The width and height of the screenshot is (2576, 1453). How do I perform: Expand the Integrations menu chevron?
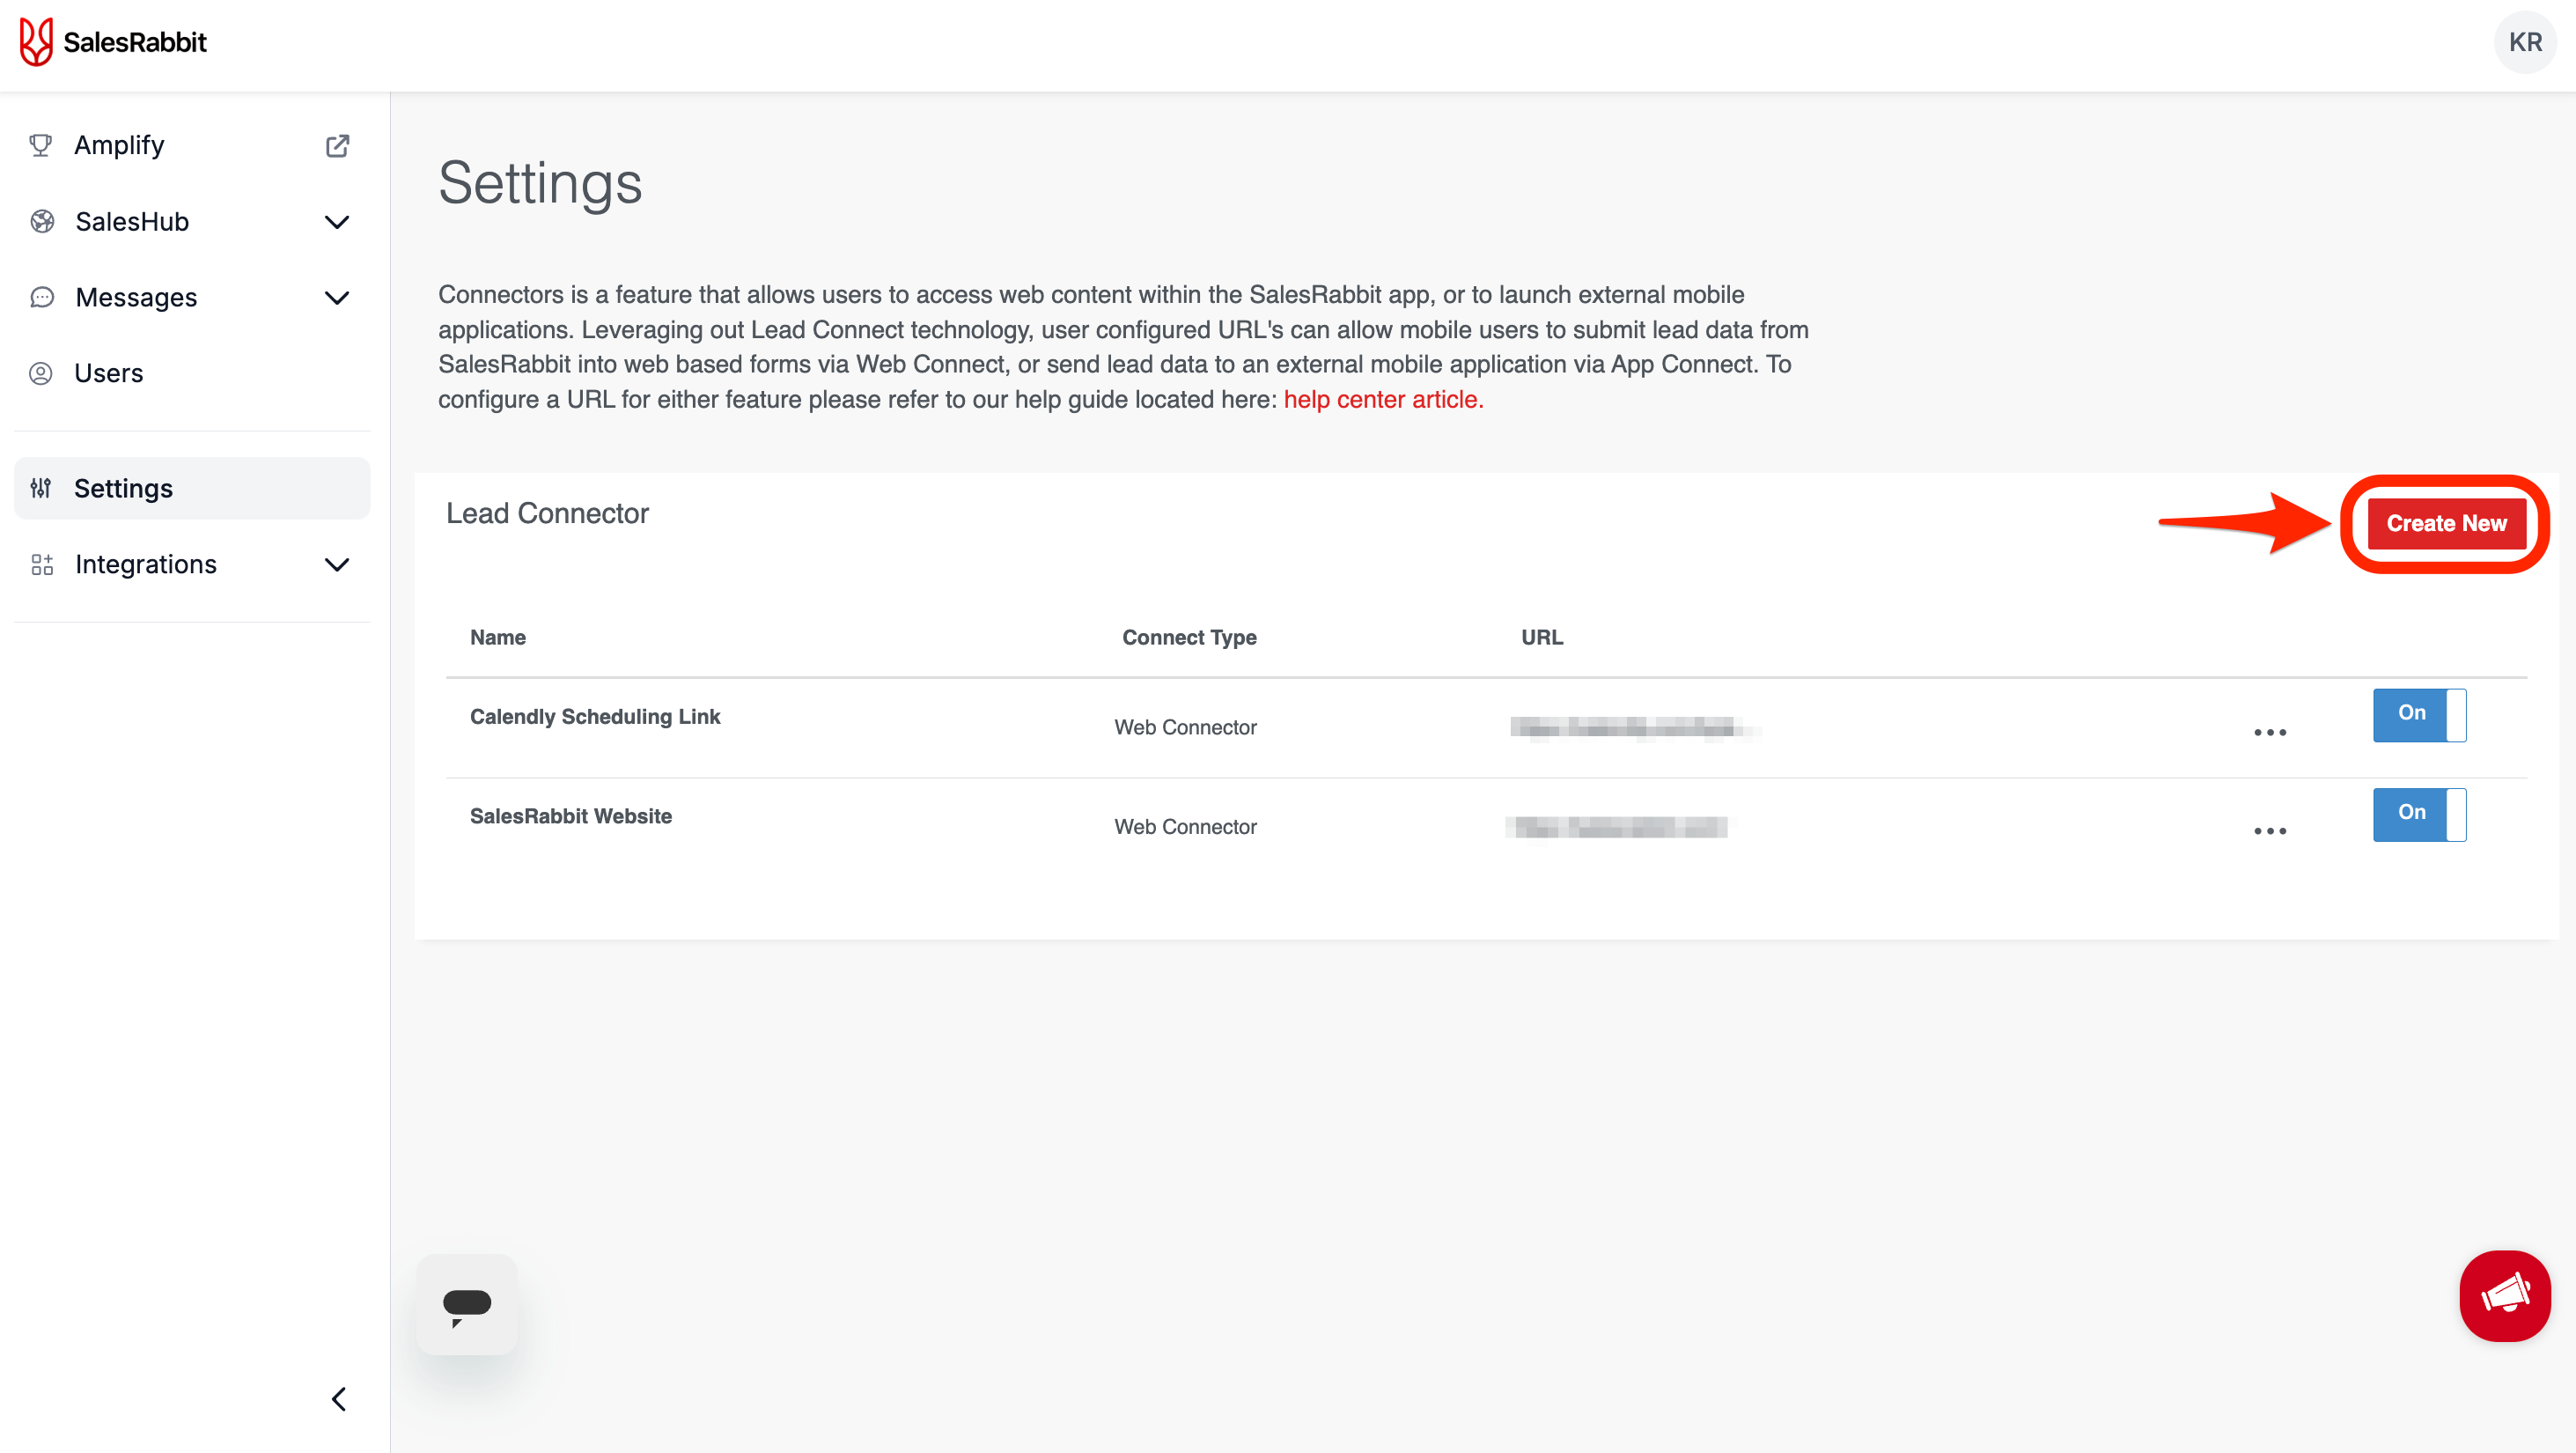click(337, 565)
